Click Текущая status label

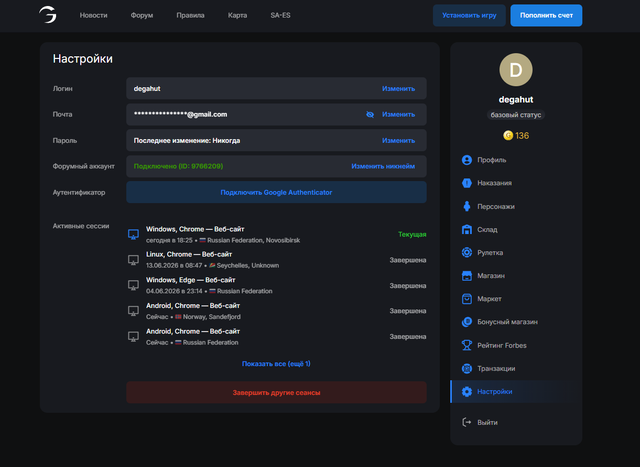tap(412, 234)
